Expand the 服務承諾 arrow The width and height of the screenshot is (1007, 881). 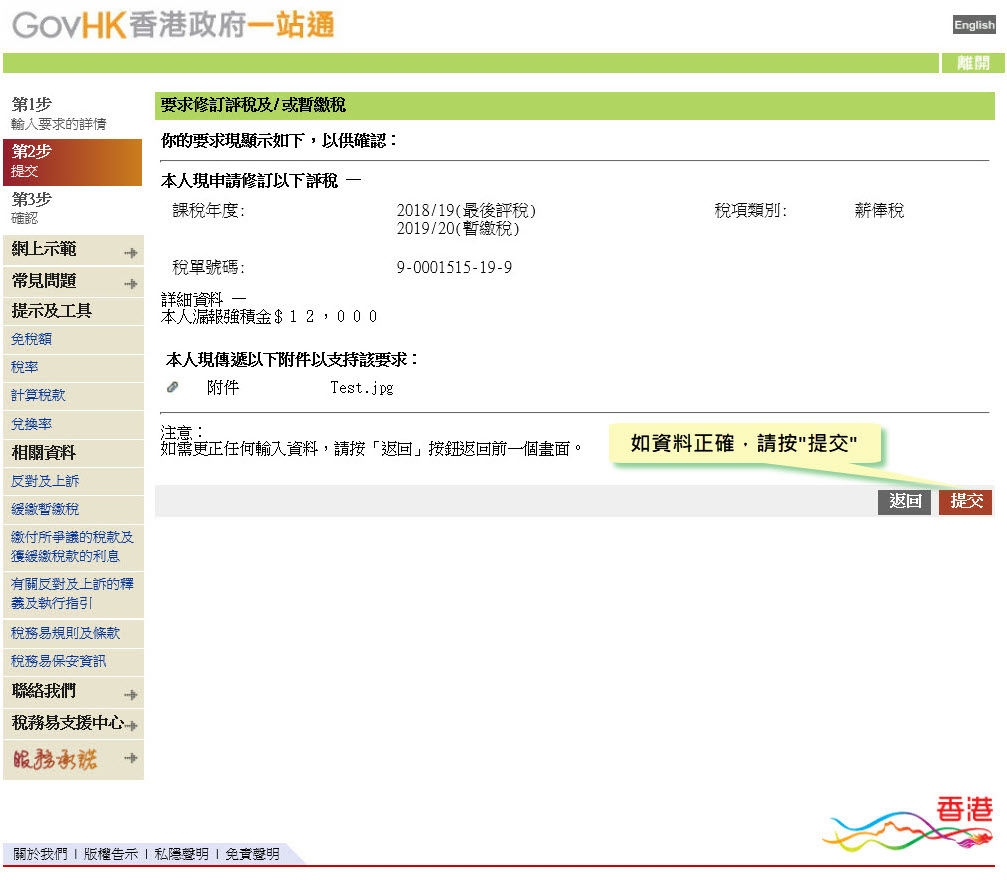pyautogui.click(x=130, y=758)
